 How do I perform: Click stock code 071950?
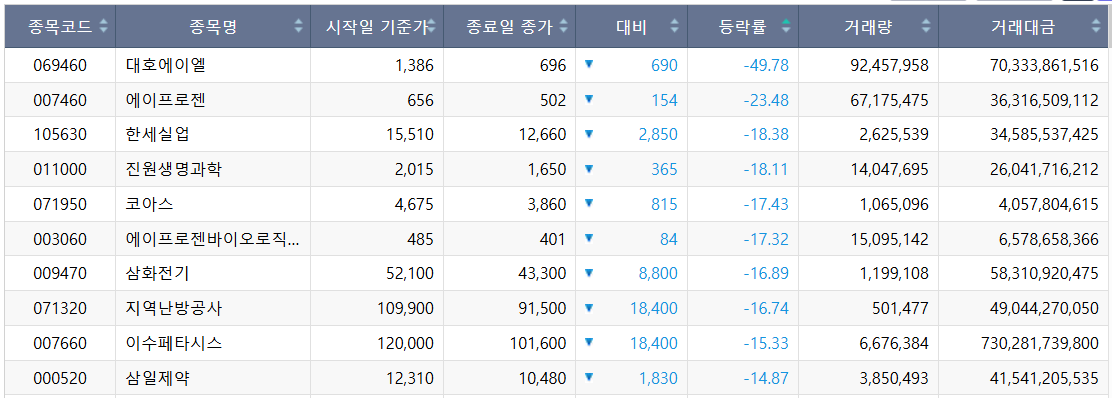tap(60, 205)
